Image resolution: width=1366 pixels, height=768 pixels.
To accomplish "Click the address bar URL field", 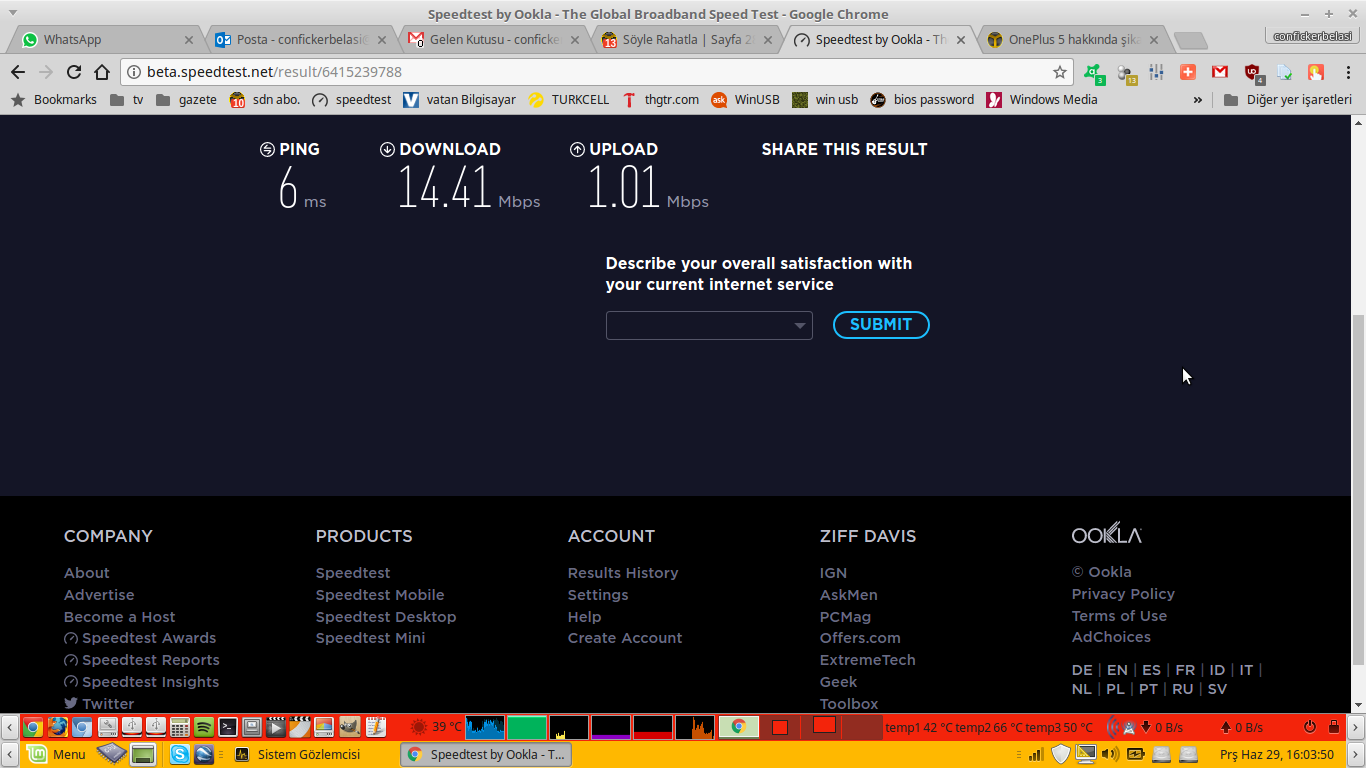I will 597,72.
